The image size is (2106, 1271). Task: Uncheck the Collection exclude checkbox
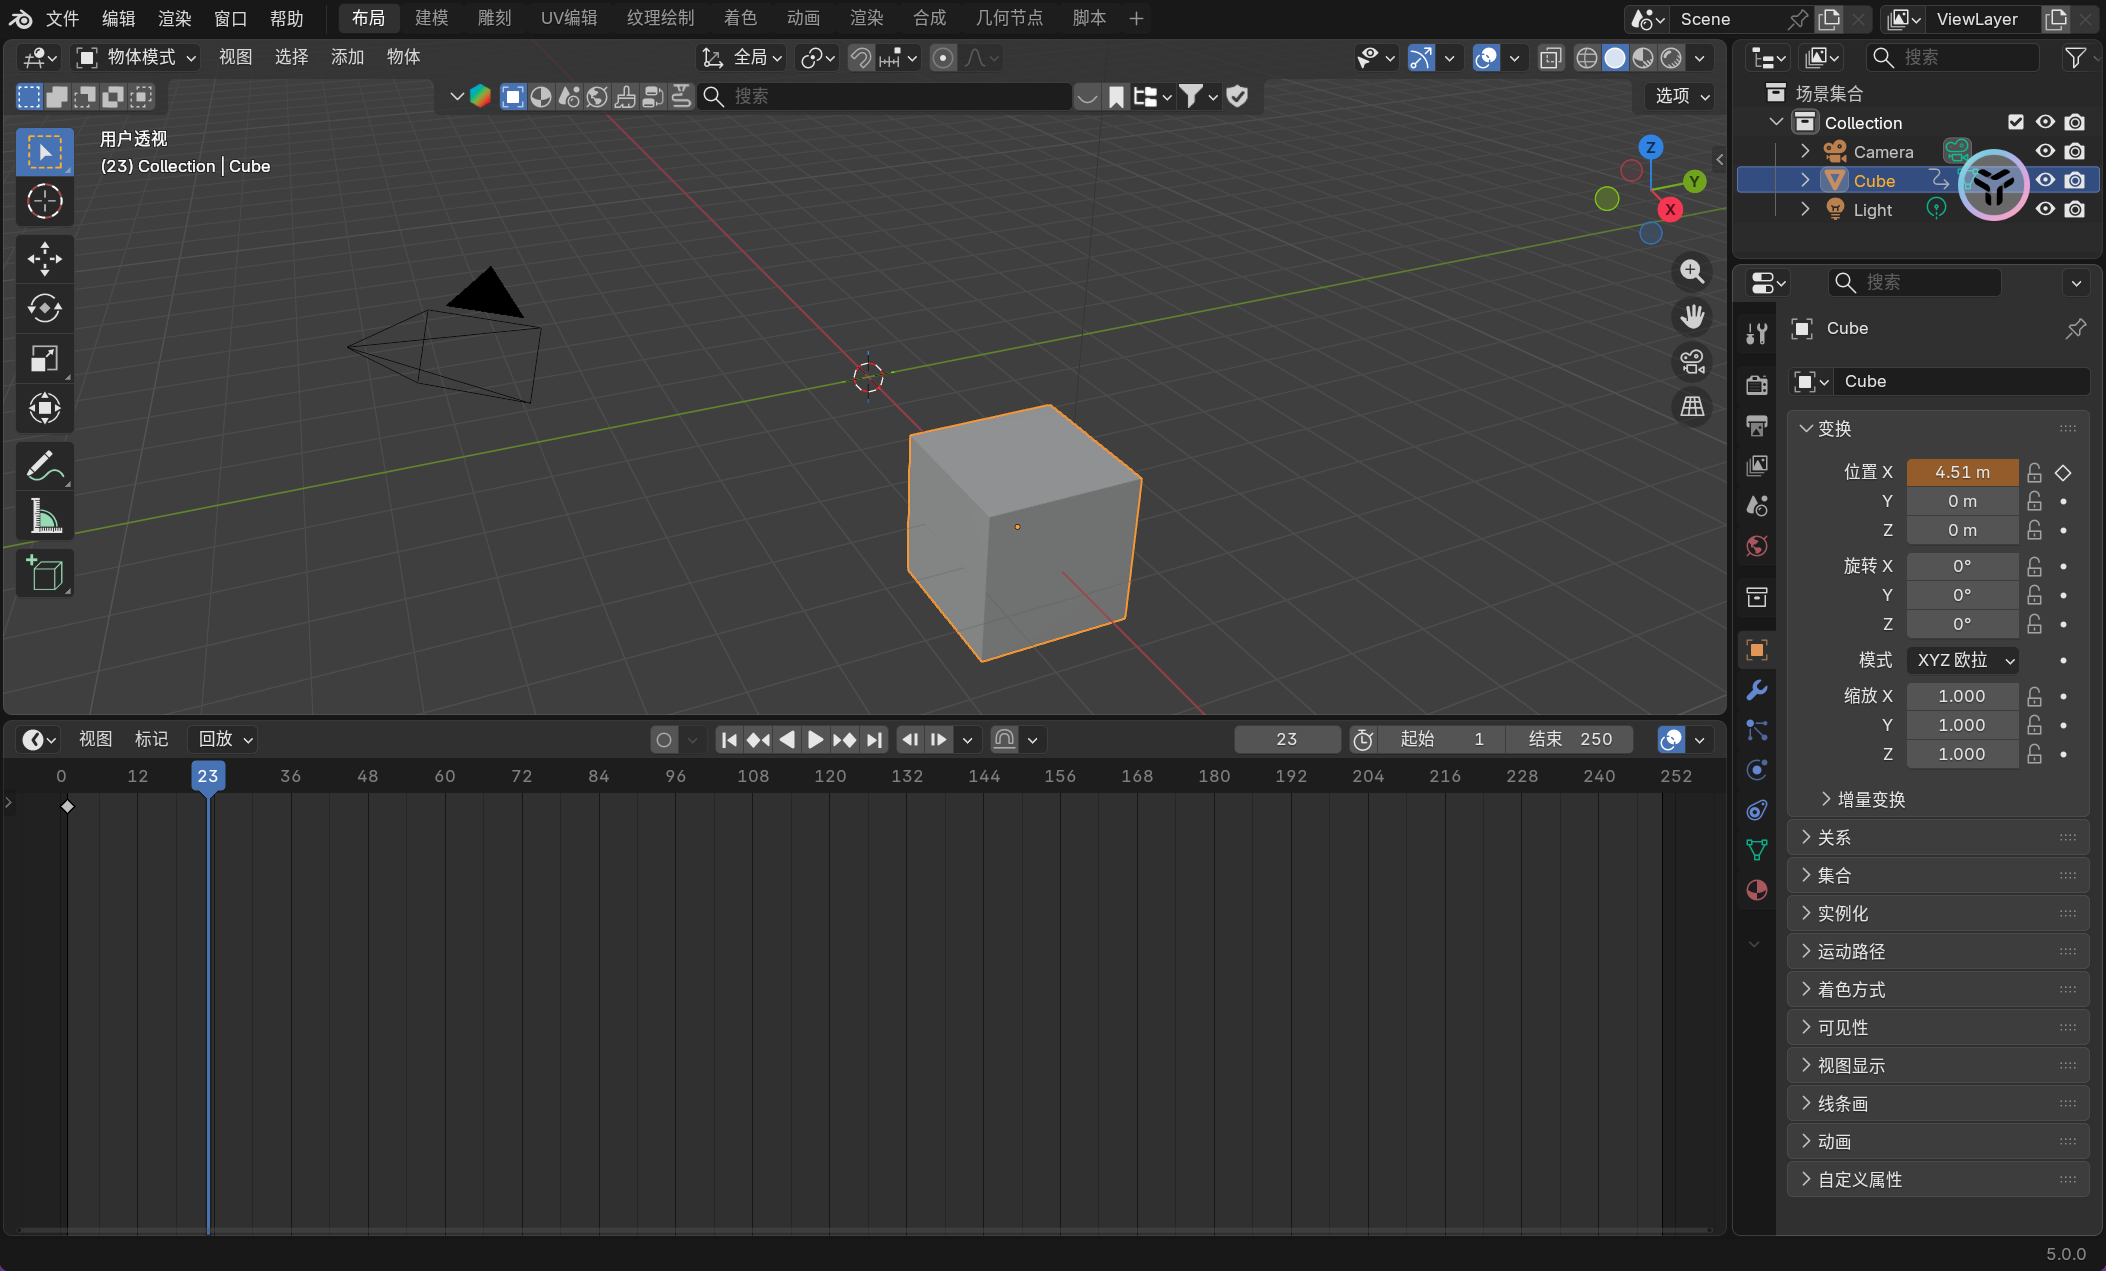[2016, 122]
